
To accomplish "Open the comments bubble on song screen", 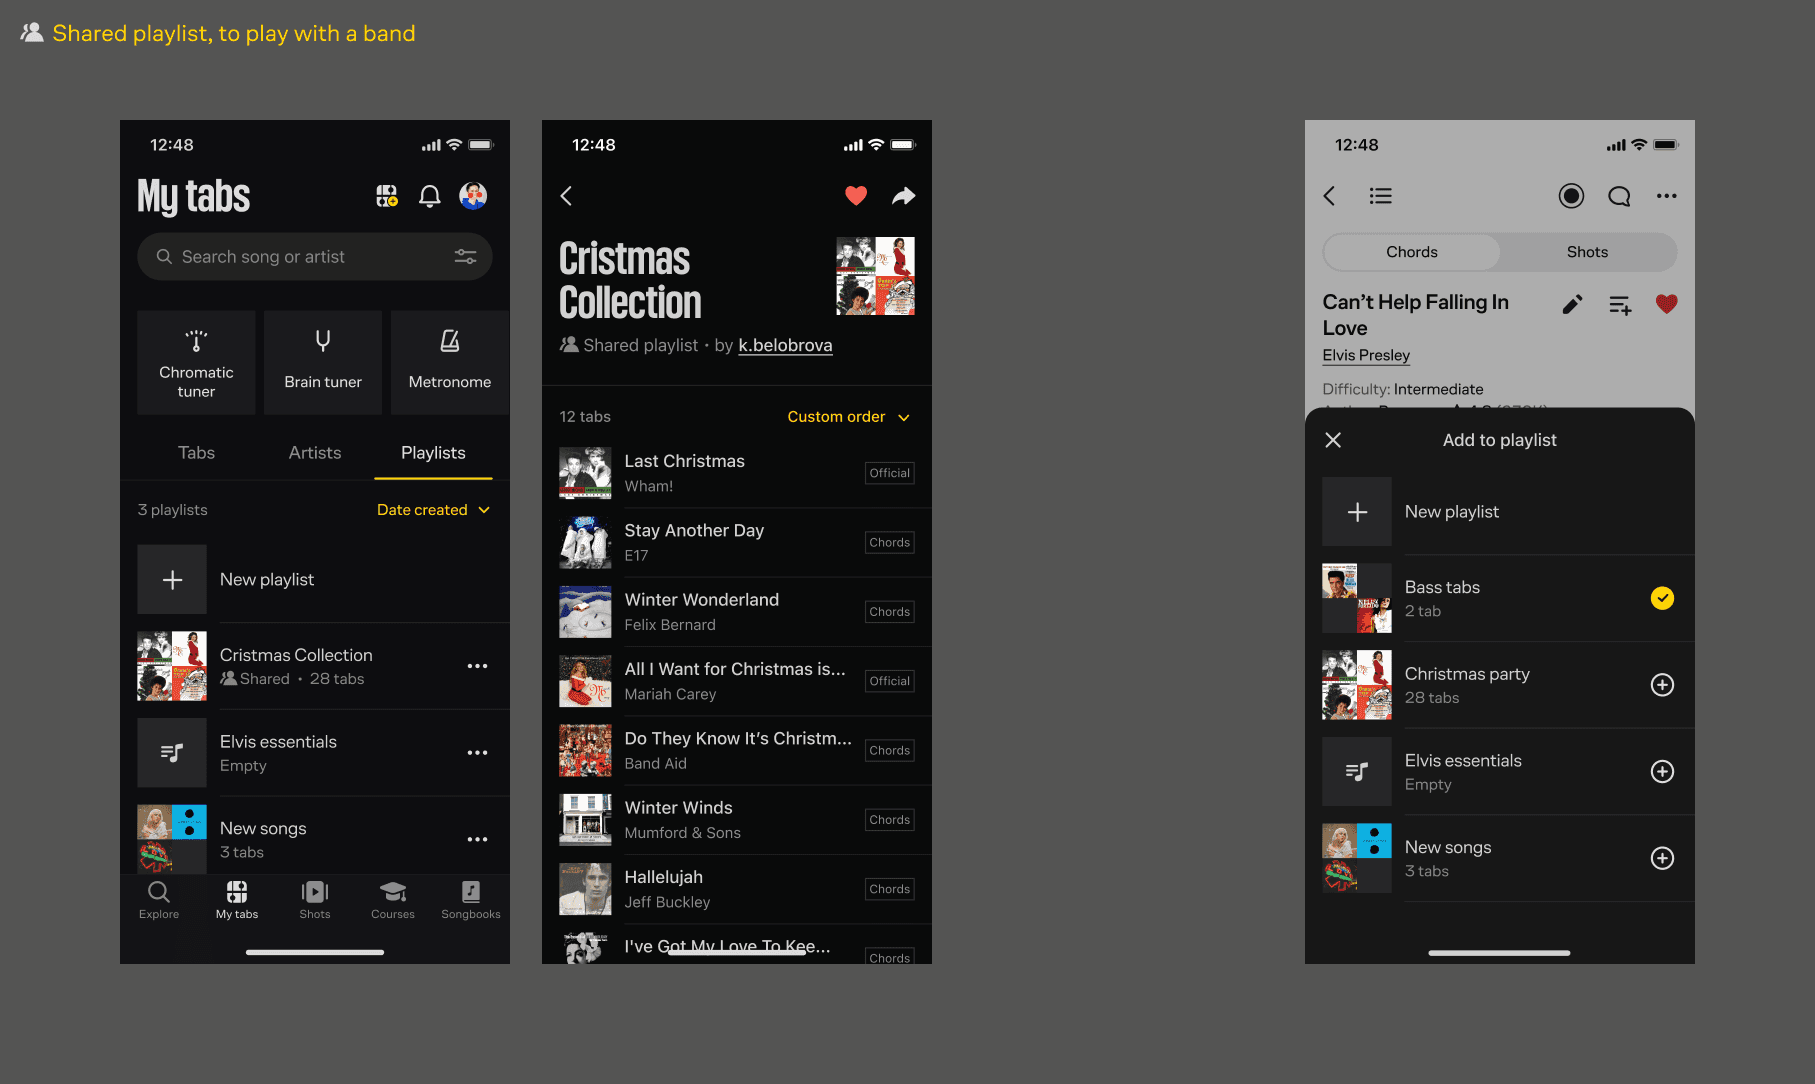I will [1619, 196].
